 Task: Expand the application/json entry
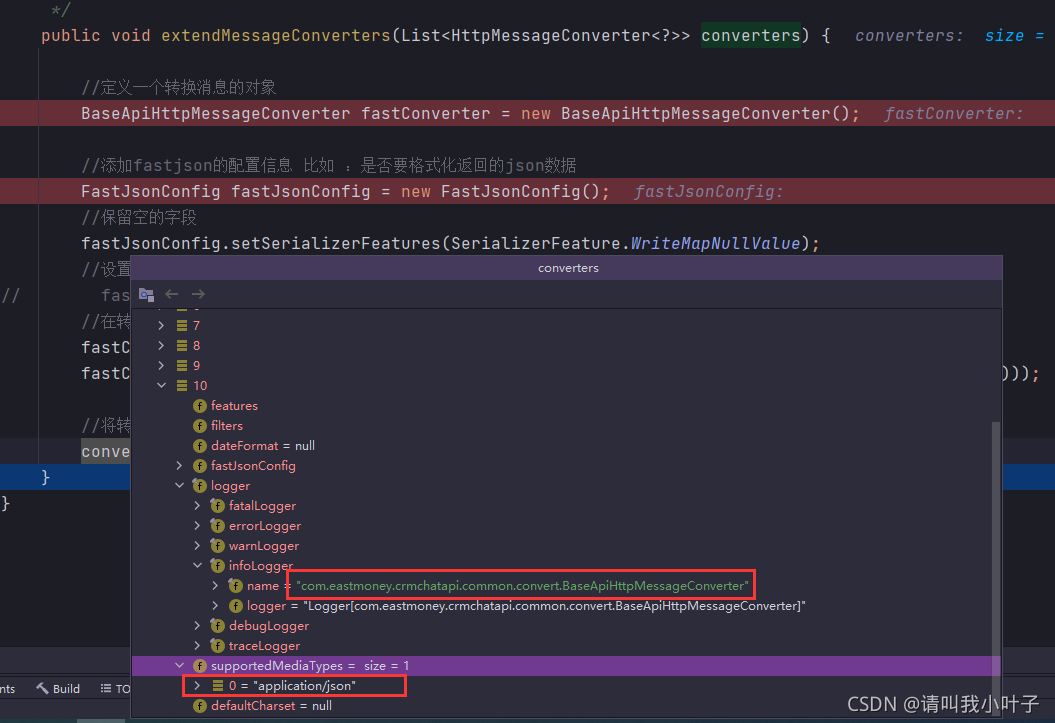(x=197, y=685)
